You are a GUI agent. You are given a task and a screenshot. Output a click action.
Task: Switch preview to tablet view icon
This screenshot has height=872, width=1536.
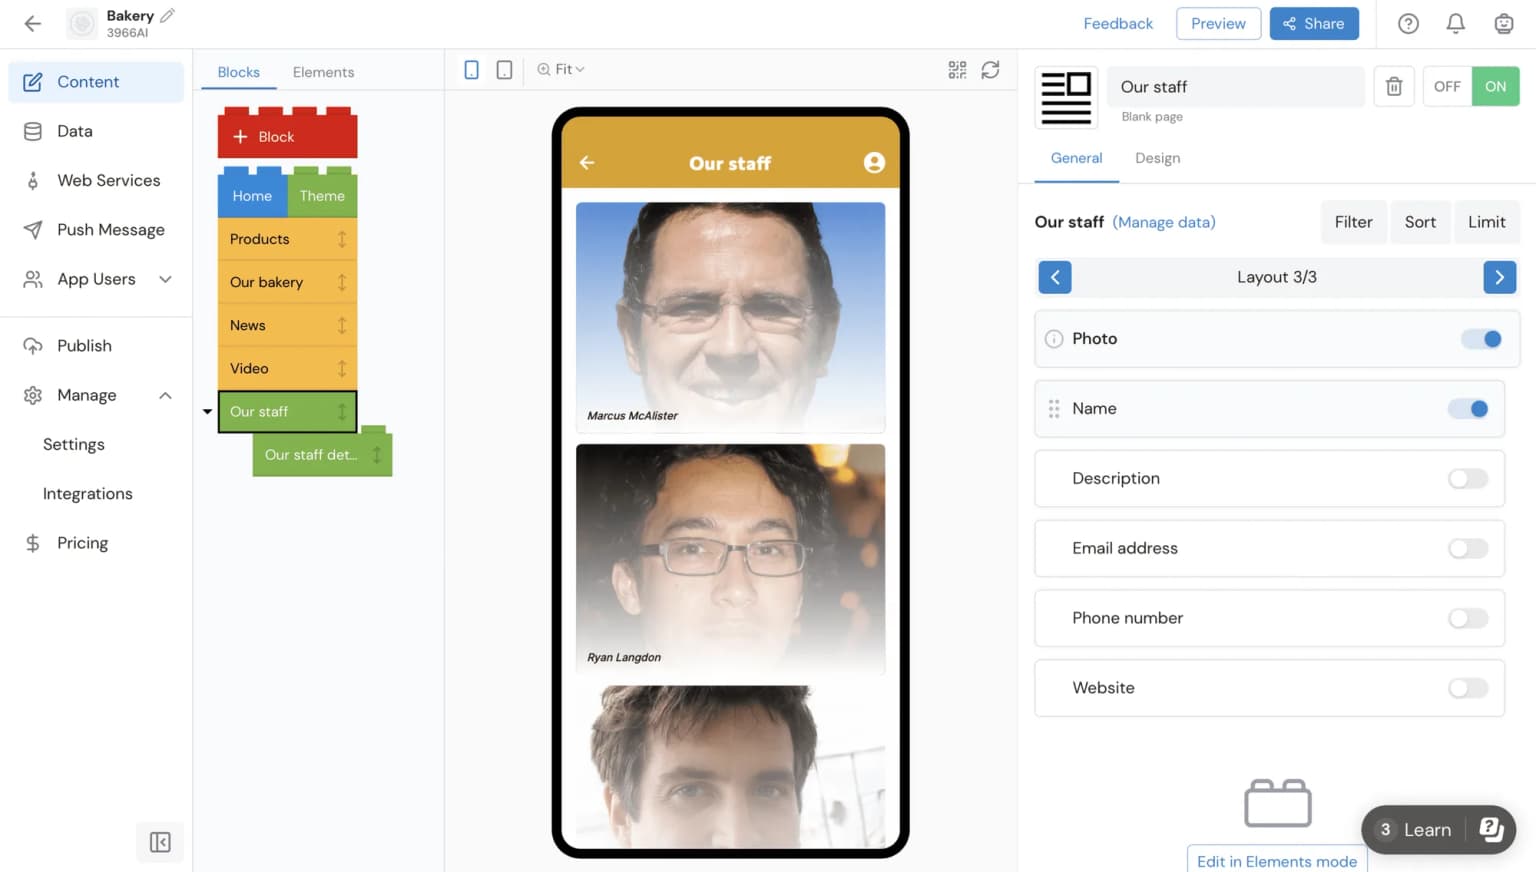504,69
